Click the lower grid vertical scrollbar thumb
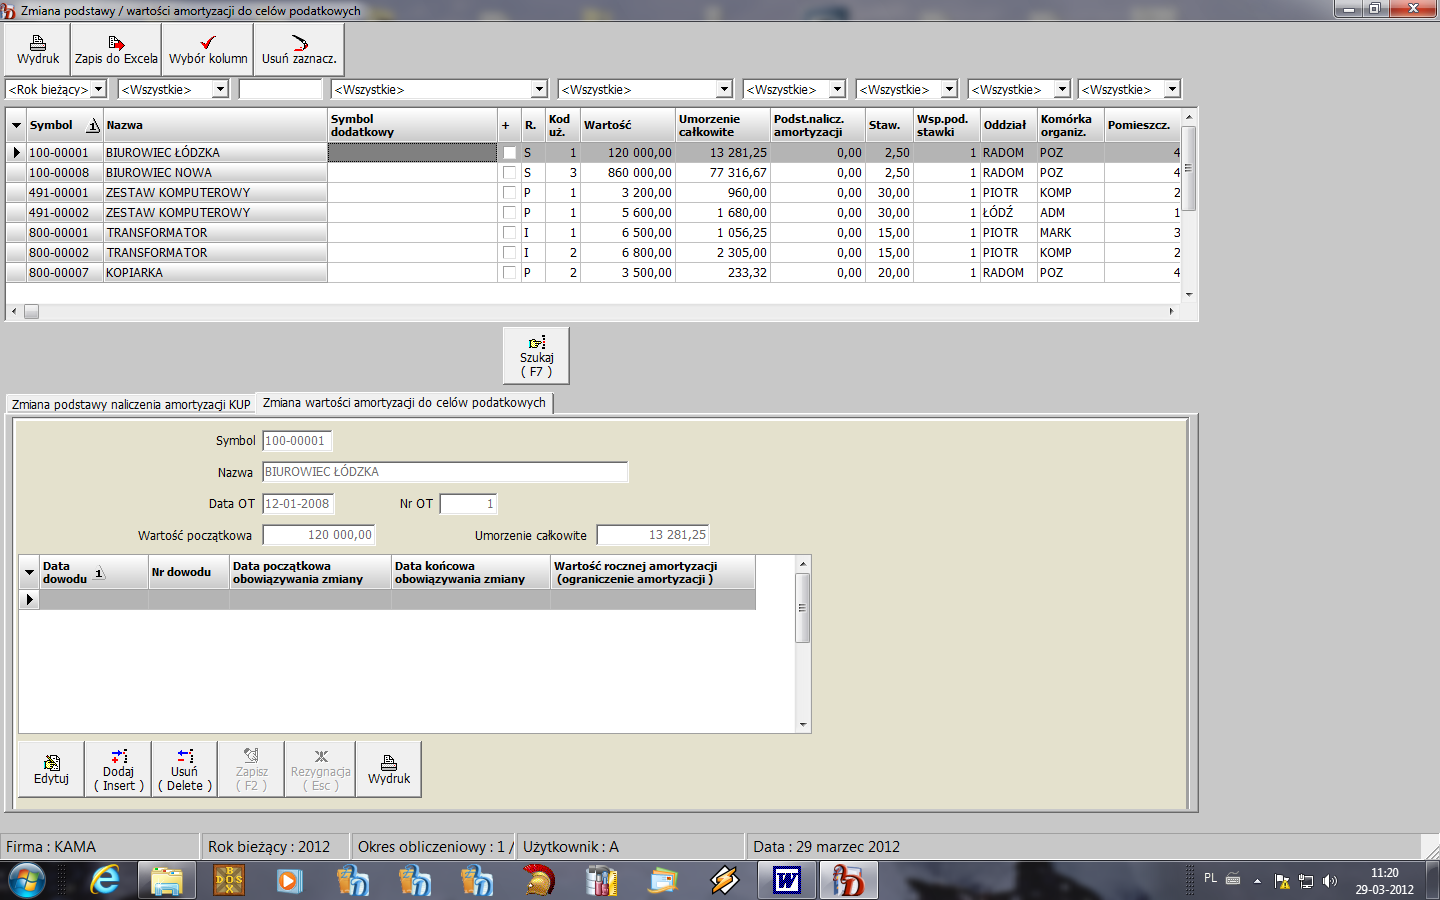1440x900 pixels. (x=802, y=607)
